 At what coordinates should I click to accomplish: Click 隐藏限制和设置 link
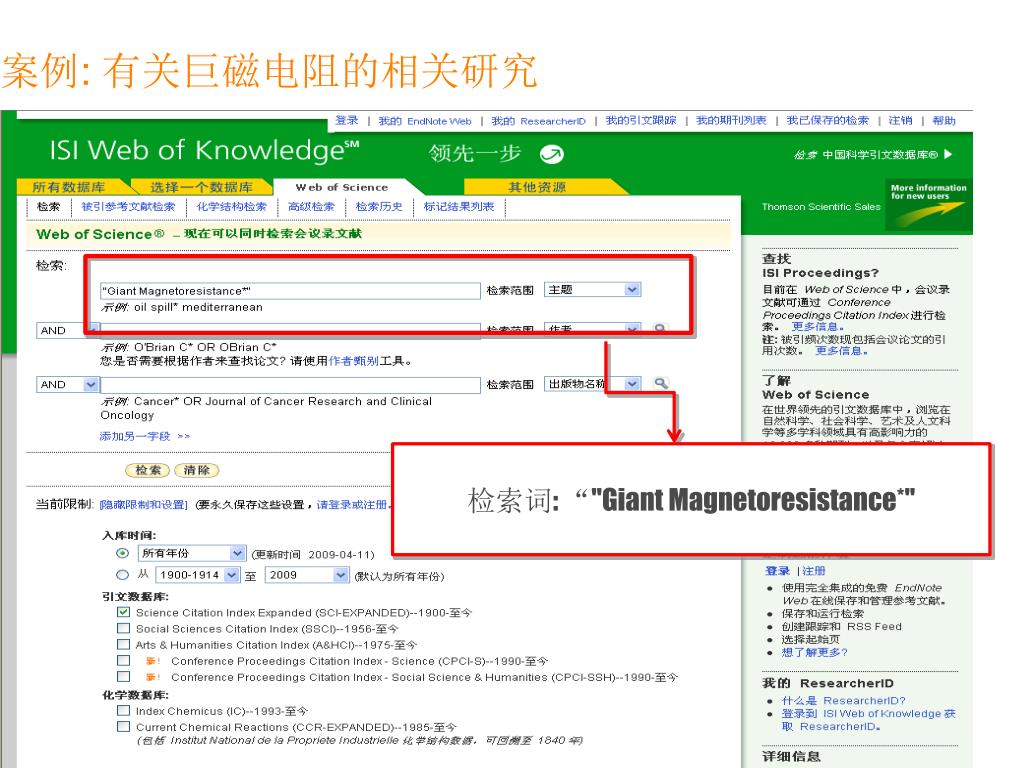coord(144,505)
